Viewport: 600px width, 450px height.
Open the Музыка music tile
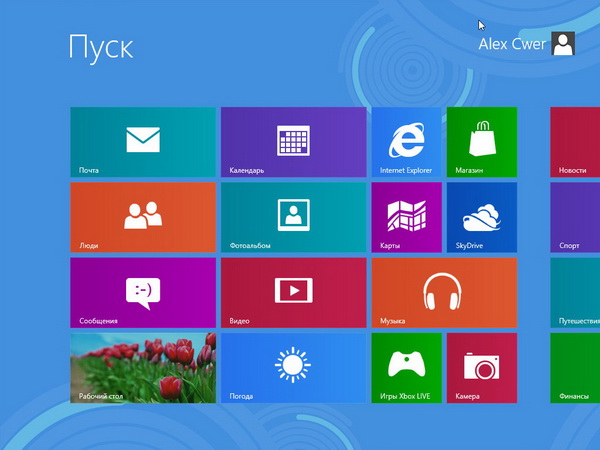[x=444, y=292]
